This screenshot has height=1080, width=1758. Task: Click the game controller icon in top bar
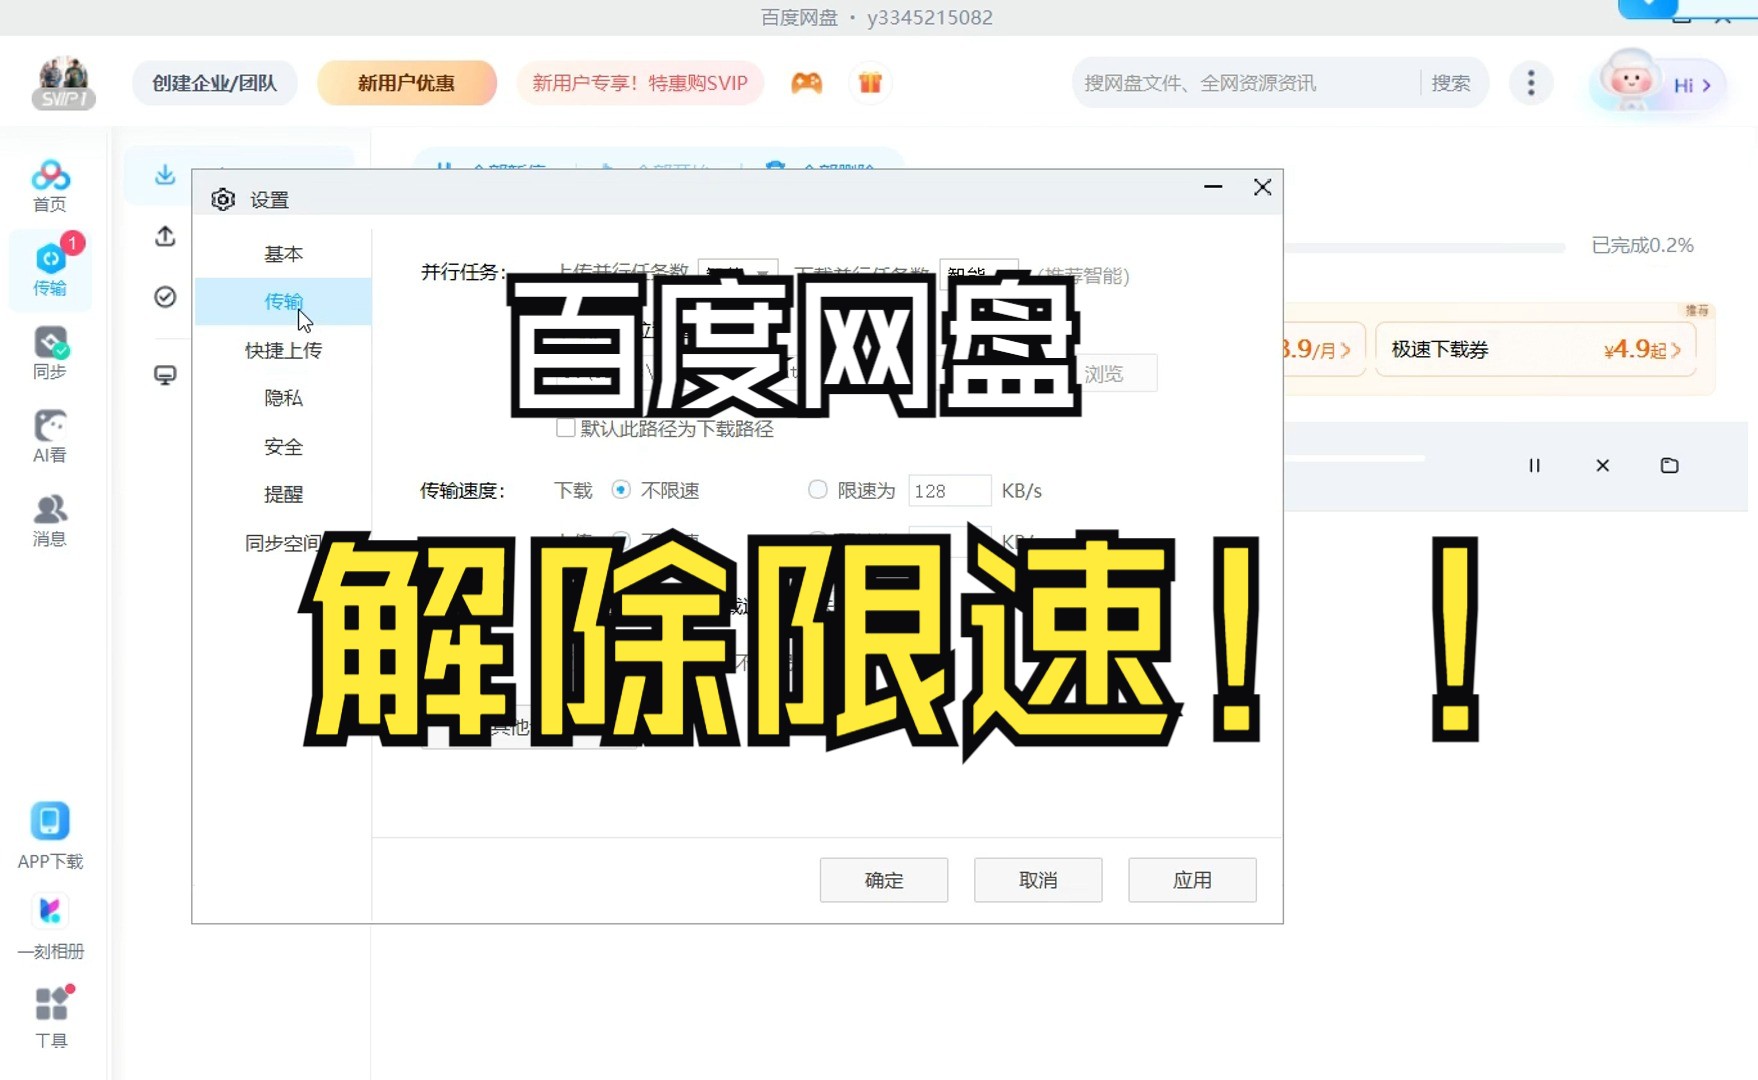coord(807,83)
